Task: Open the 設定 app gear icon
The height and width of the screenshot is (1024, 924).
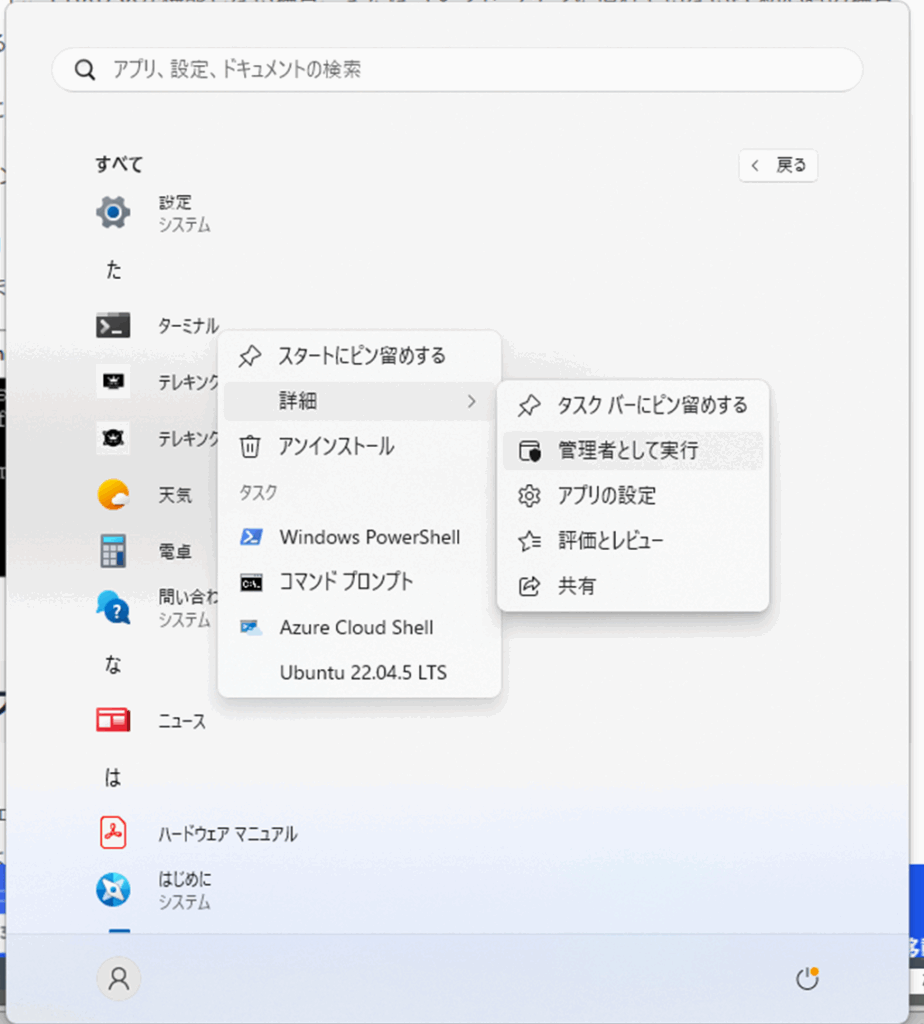Action: (x=113, y=212)
